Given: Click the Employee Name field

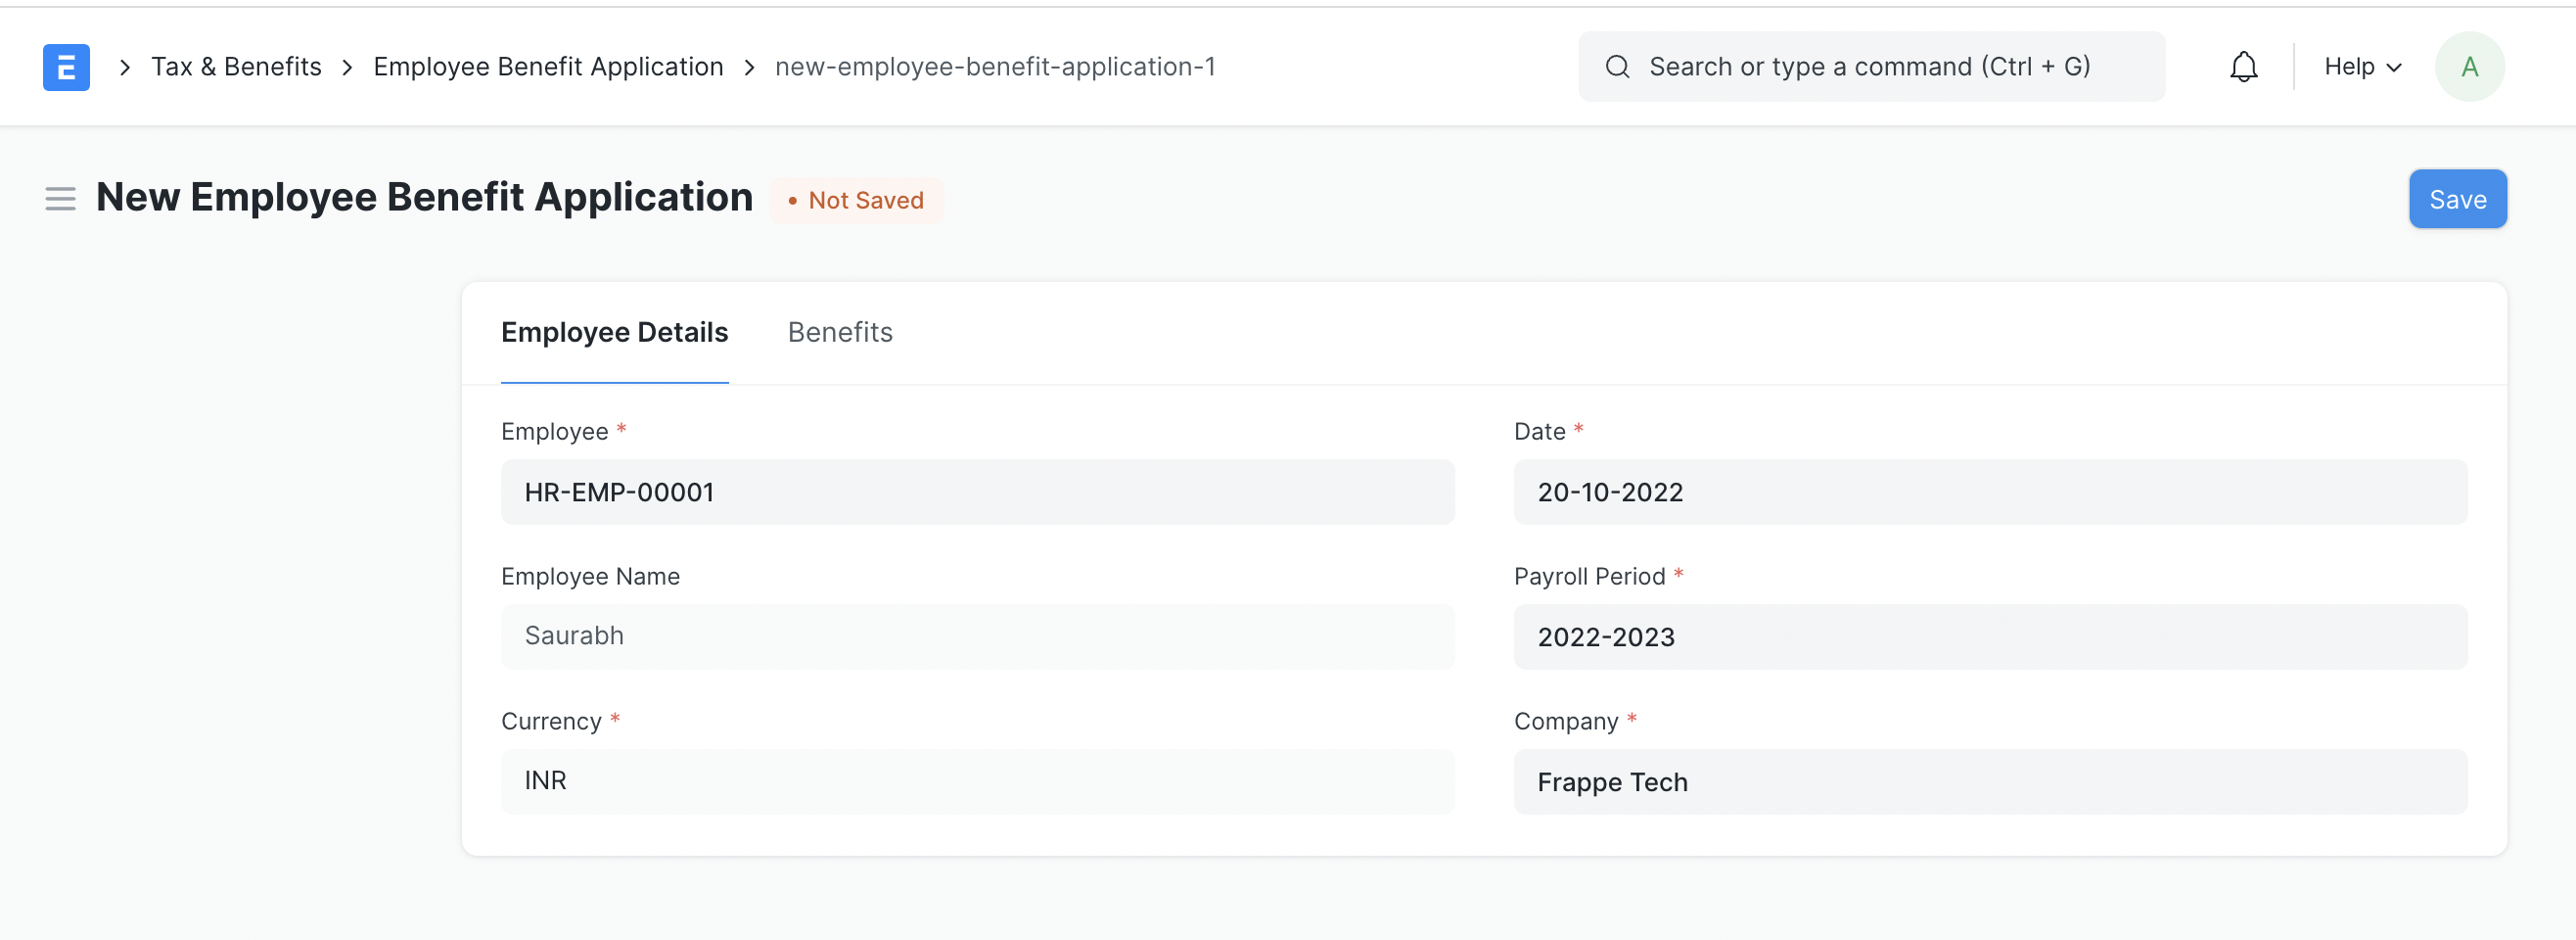Looking at the screenshot, I should point(977,637).
